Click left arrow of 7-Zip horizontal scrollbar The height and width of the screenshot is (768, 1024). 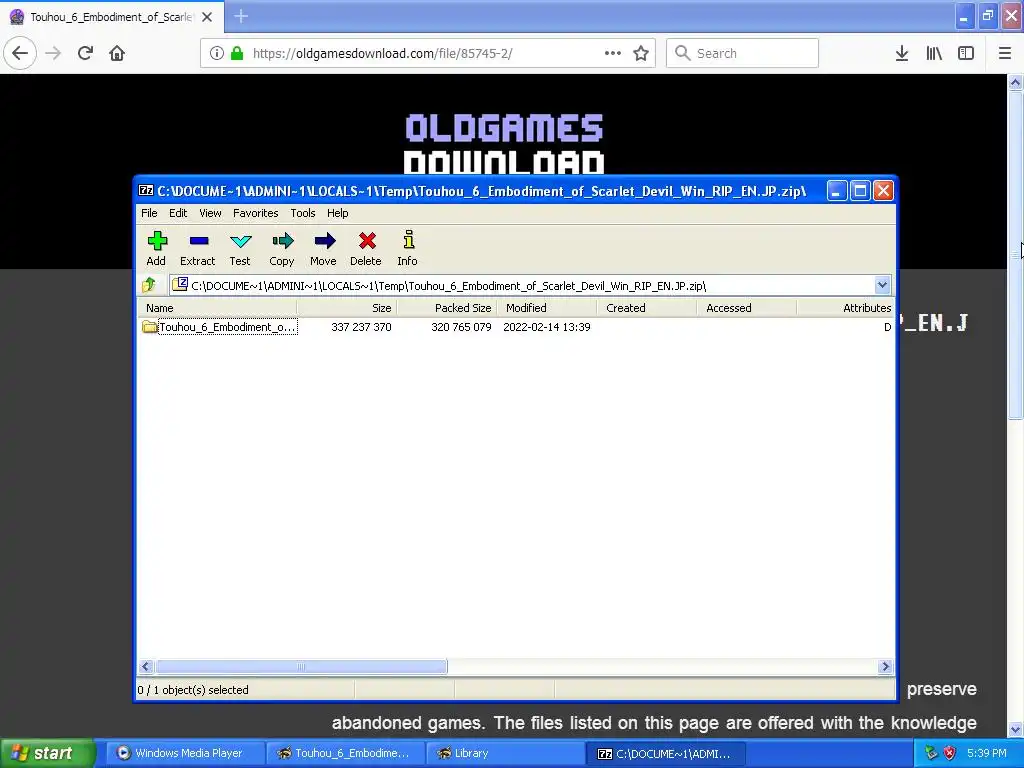[146, 667]
